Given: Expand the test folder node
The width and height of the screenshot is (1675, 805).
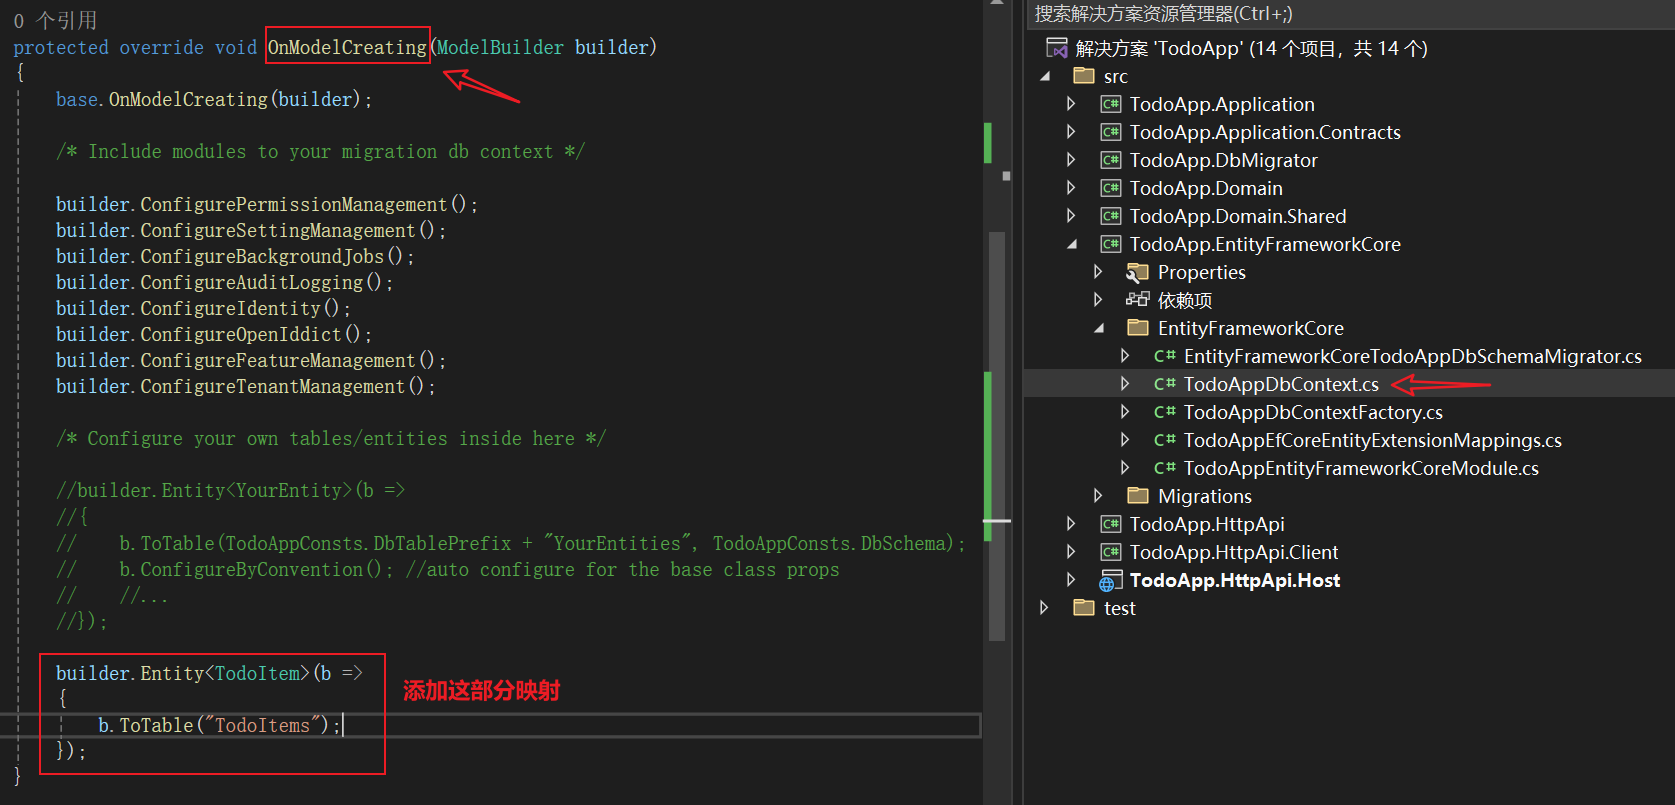Looking at the screenshot, I should 1045,608.
